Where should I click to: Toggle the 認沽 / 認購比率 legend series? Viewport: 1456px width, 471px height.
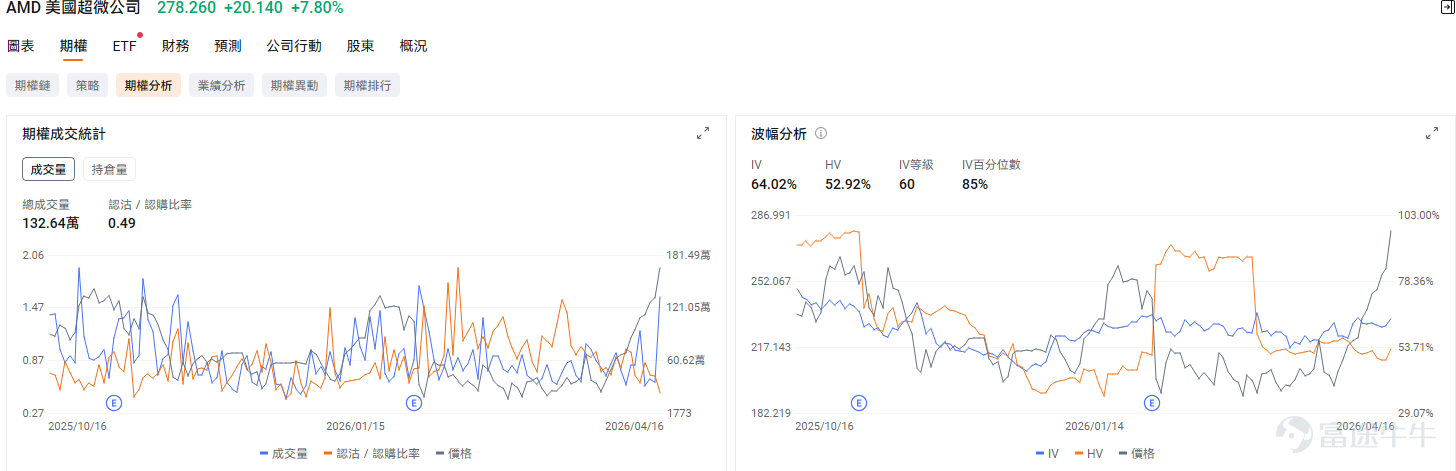(x=372, y=453)
